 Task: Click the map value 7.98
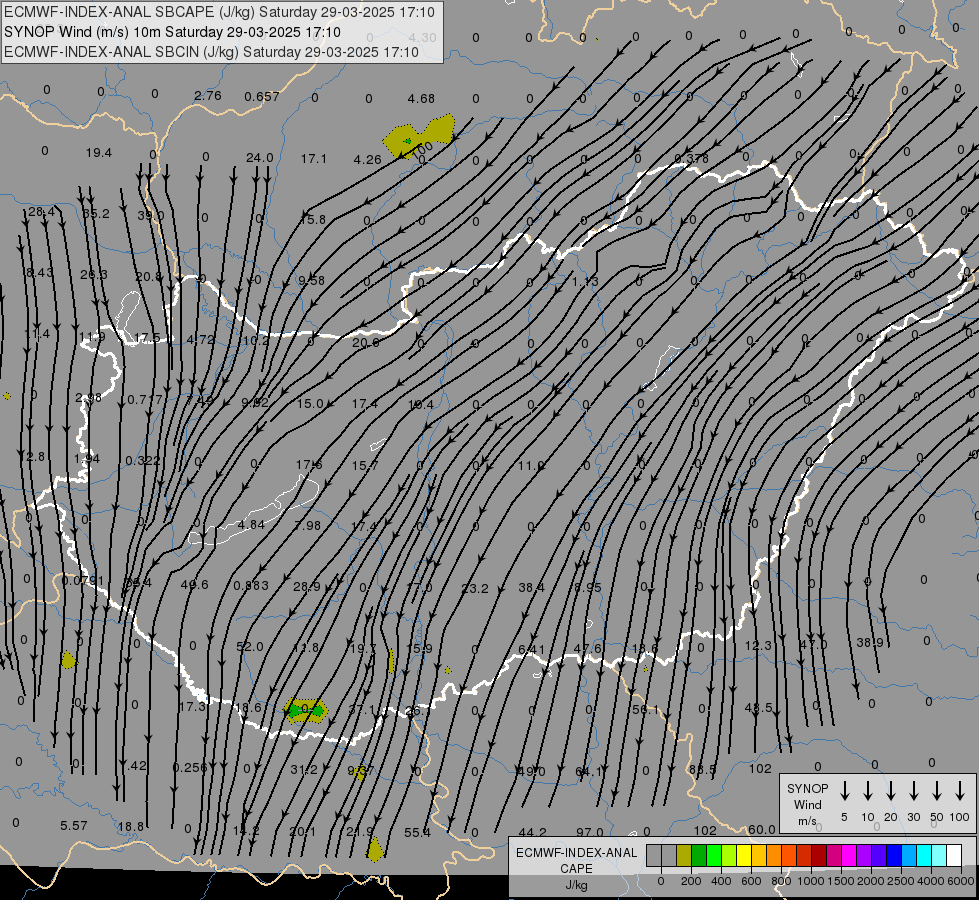pos(308,525)
